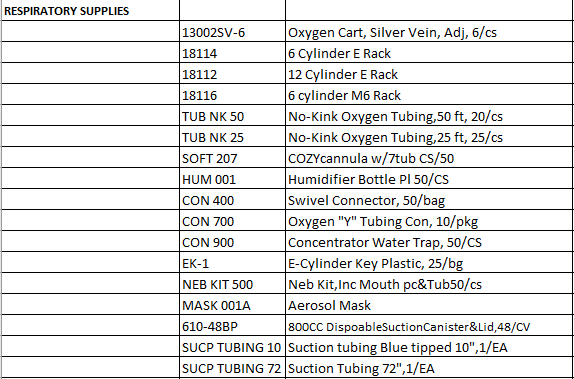Click the 800CC Disposable Suction Canister cell
574x379 pixels.
click(x=430, y=325)
